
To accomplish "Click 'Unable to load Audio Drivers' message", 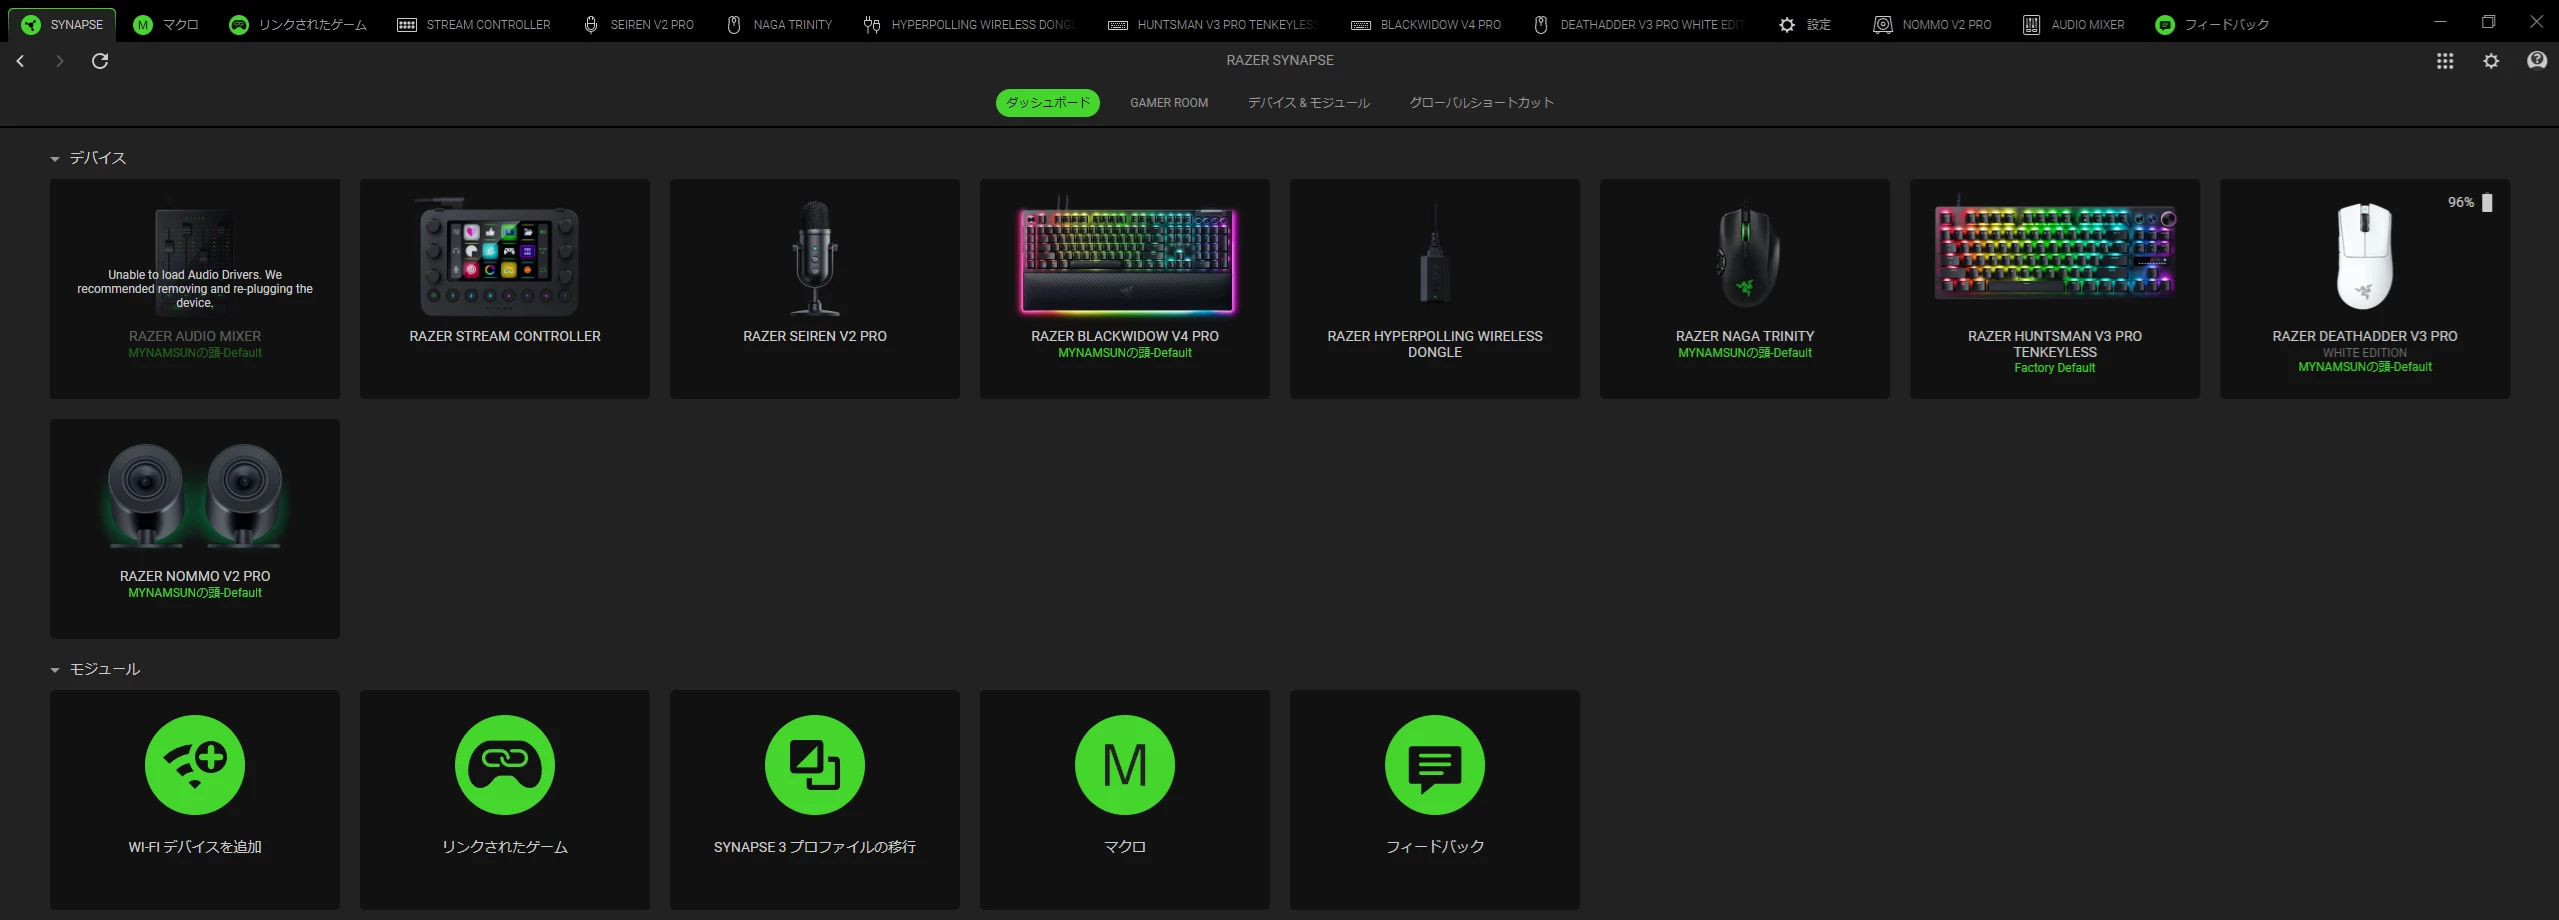I will pyautogui.click(x=195, y=289).
